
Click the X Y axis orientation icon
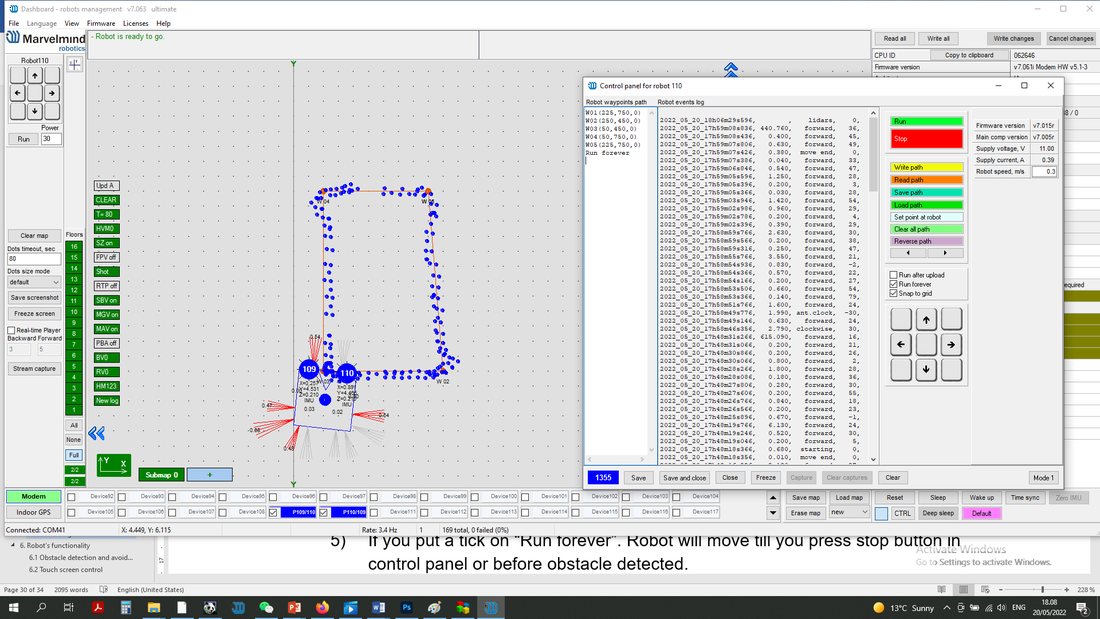pos(113,465)
